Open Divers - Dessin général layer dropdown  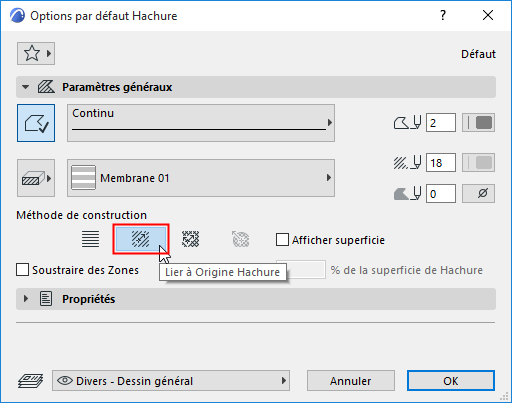(171, 381)
